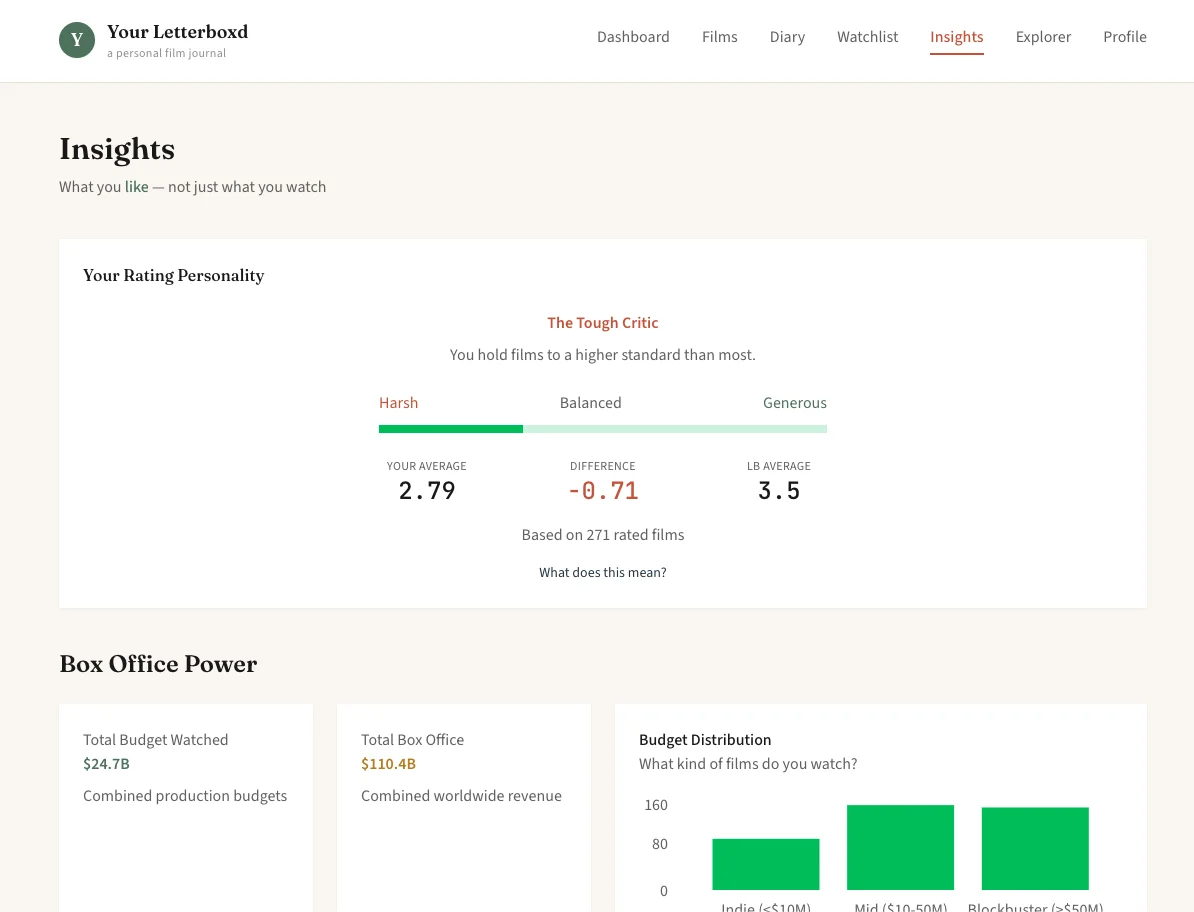
Task: Go to the Dashboard page
Action: (633, 37)
